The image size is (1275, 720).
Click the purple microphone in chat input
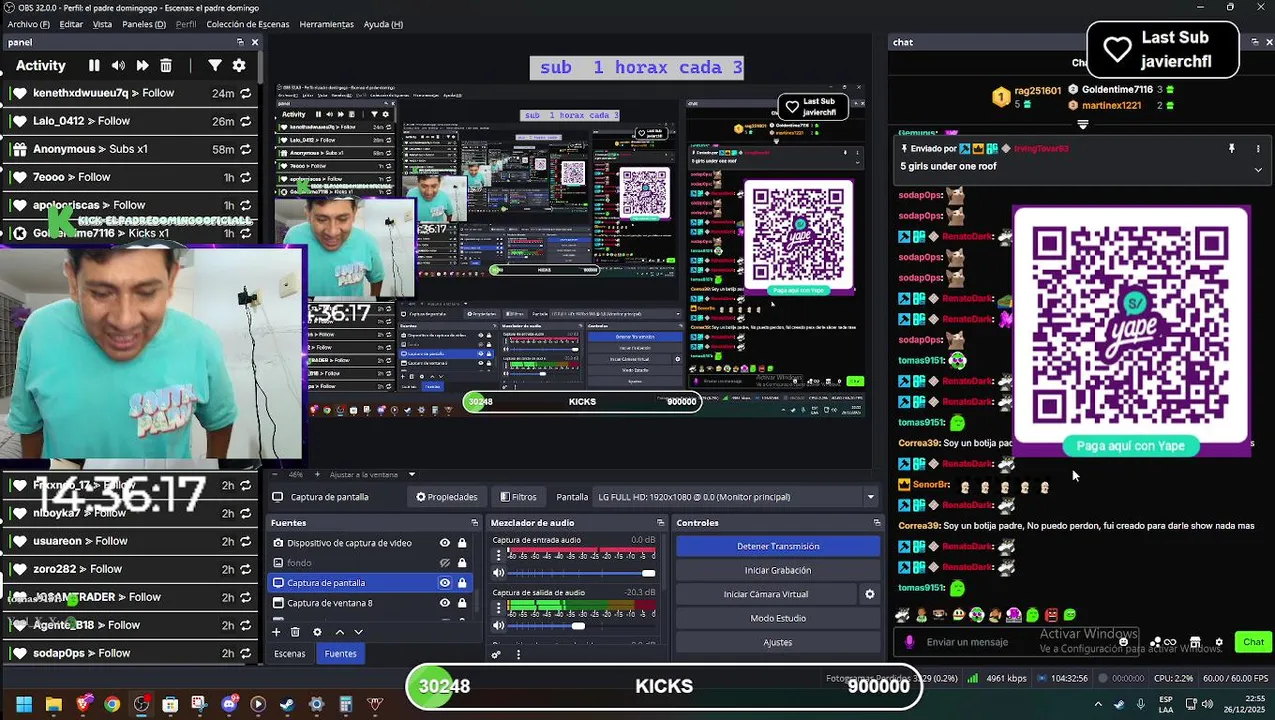909,642
